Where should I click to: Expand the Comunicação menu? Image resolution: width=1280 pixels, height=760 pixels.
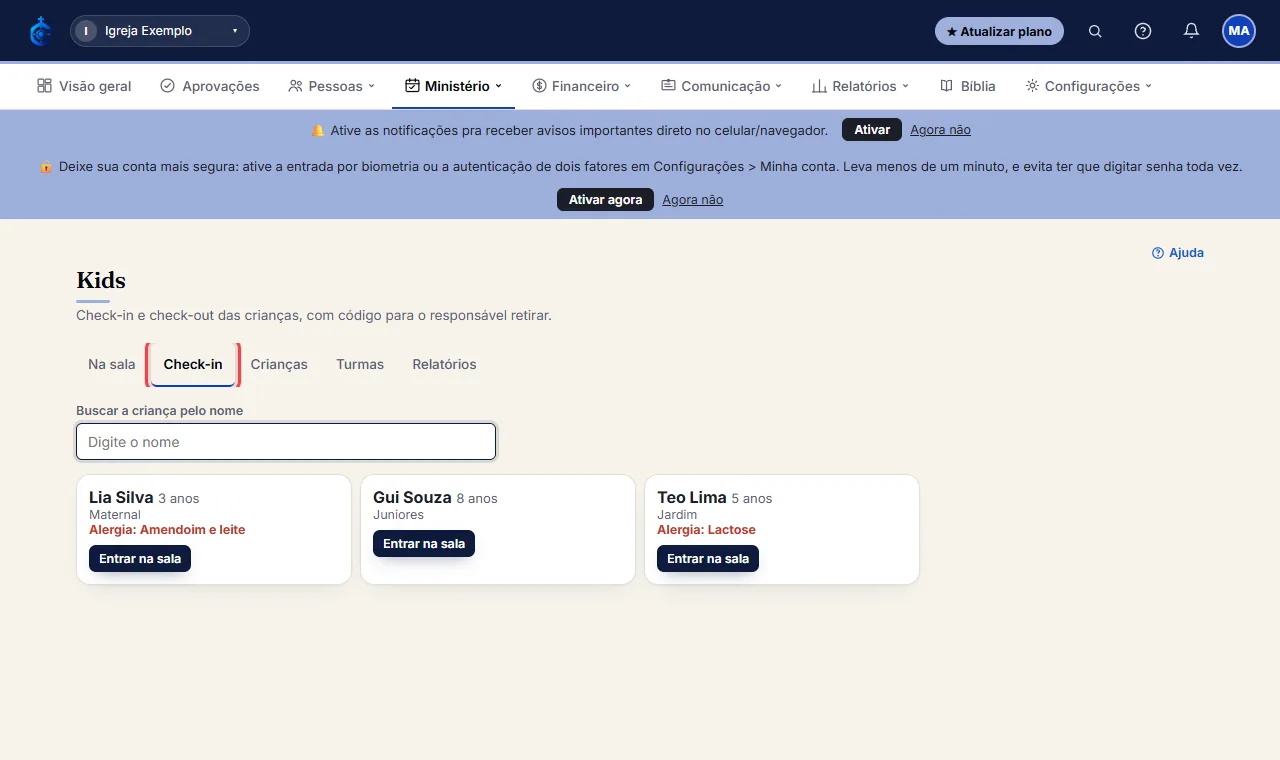[x=721, y=86]
